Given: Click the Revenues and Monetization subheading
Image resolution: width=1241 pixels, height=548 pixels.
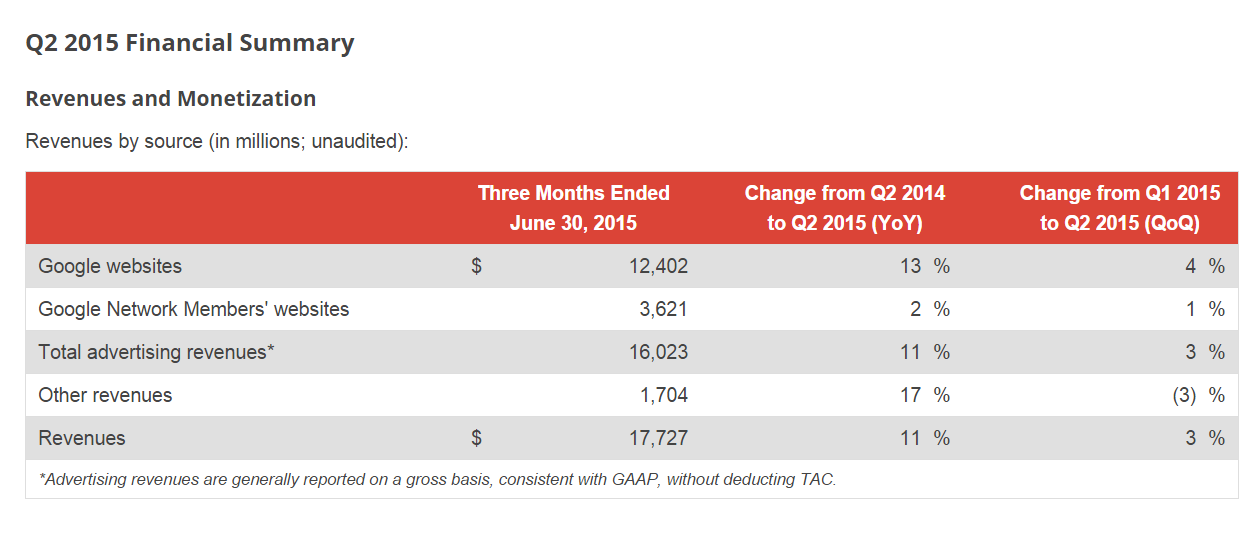Looking at the screenshot, I should point(171,98).
